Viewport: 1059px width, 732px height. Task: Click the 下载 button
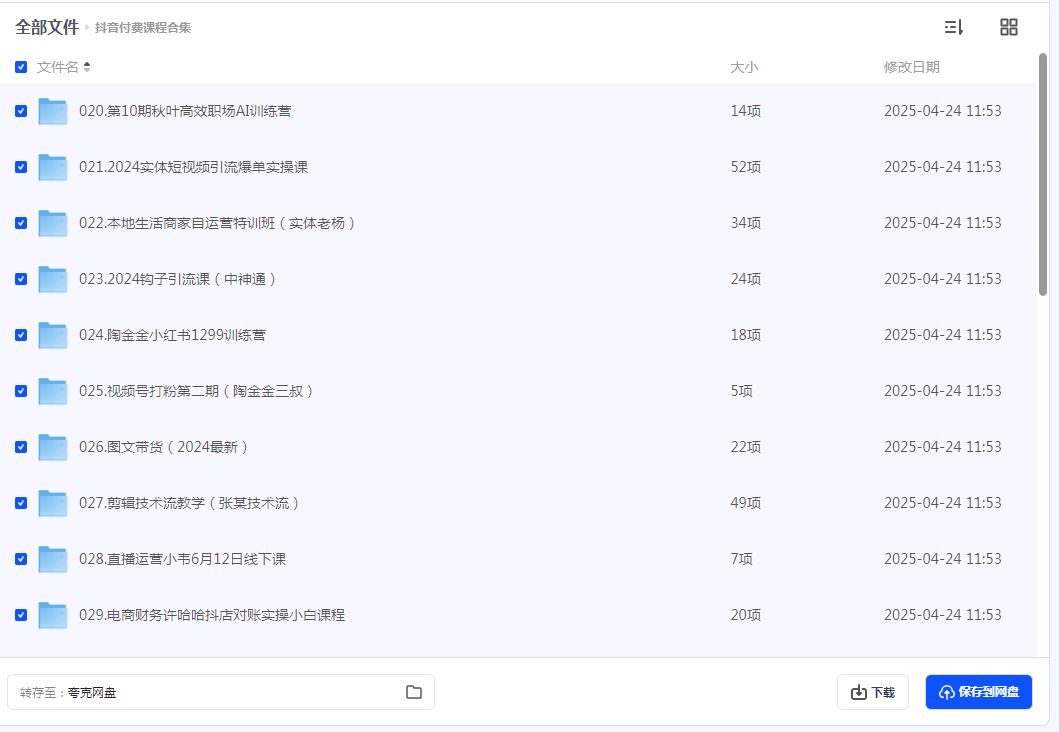[872, 692]
